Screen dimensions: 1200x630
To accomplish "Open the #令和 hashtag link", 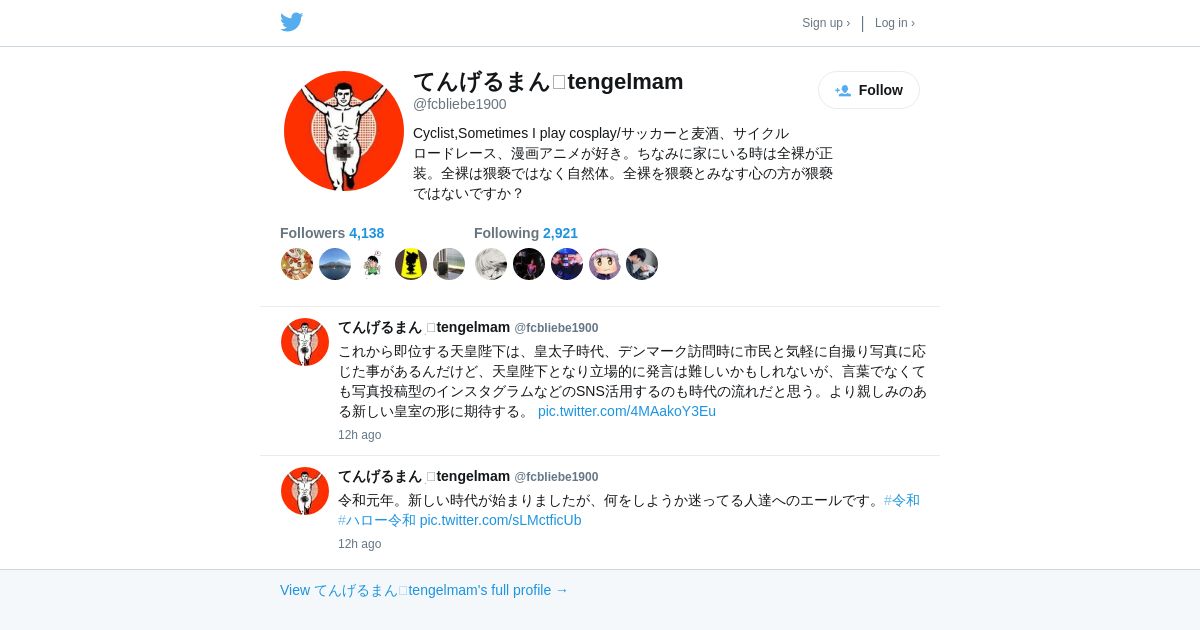I will click(902, 500).
